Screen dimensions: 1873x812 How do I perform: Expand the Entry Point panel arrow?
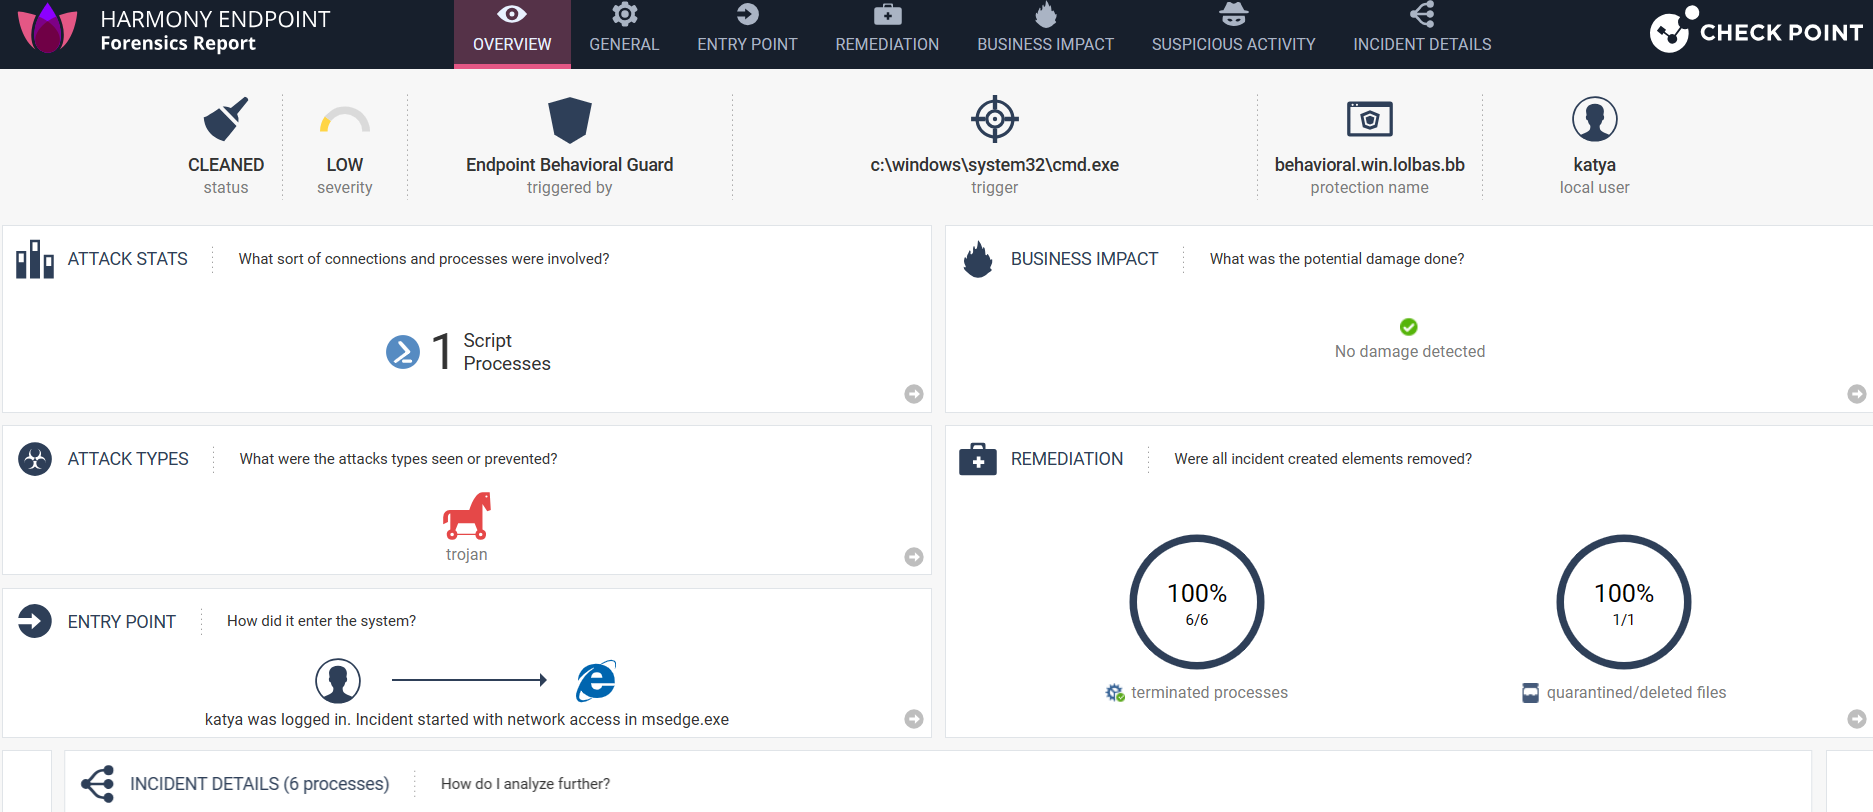pos(914,719)
